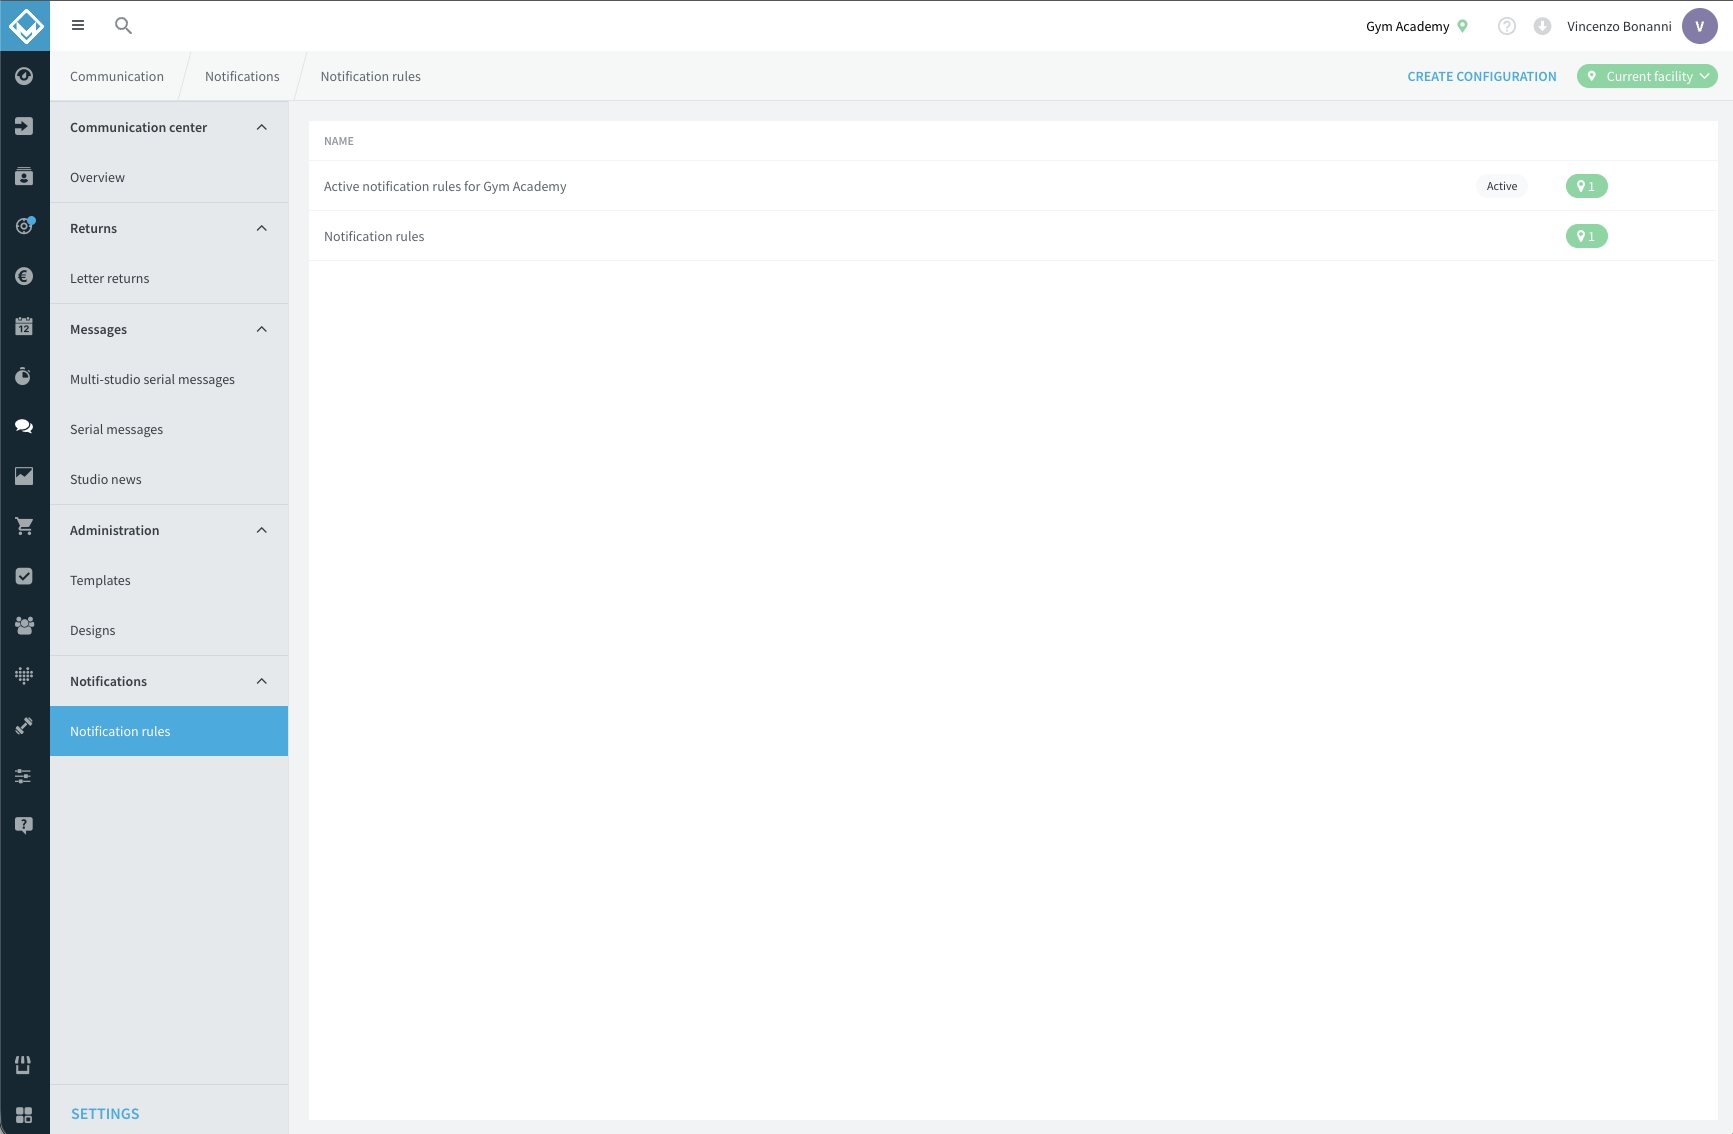Click the target icon with blue dot
Screen dimensions: 1733x1134
click(x=24, y=226)
